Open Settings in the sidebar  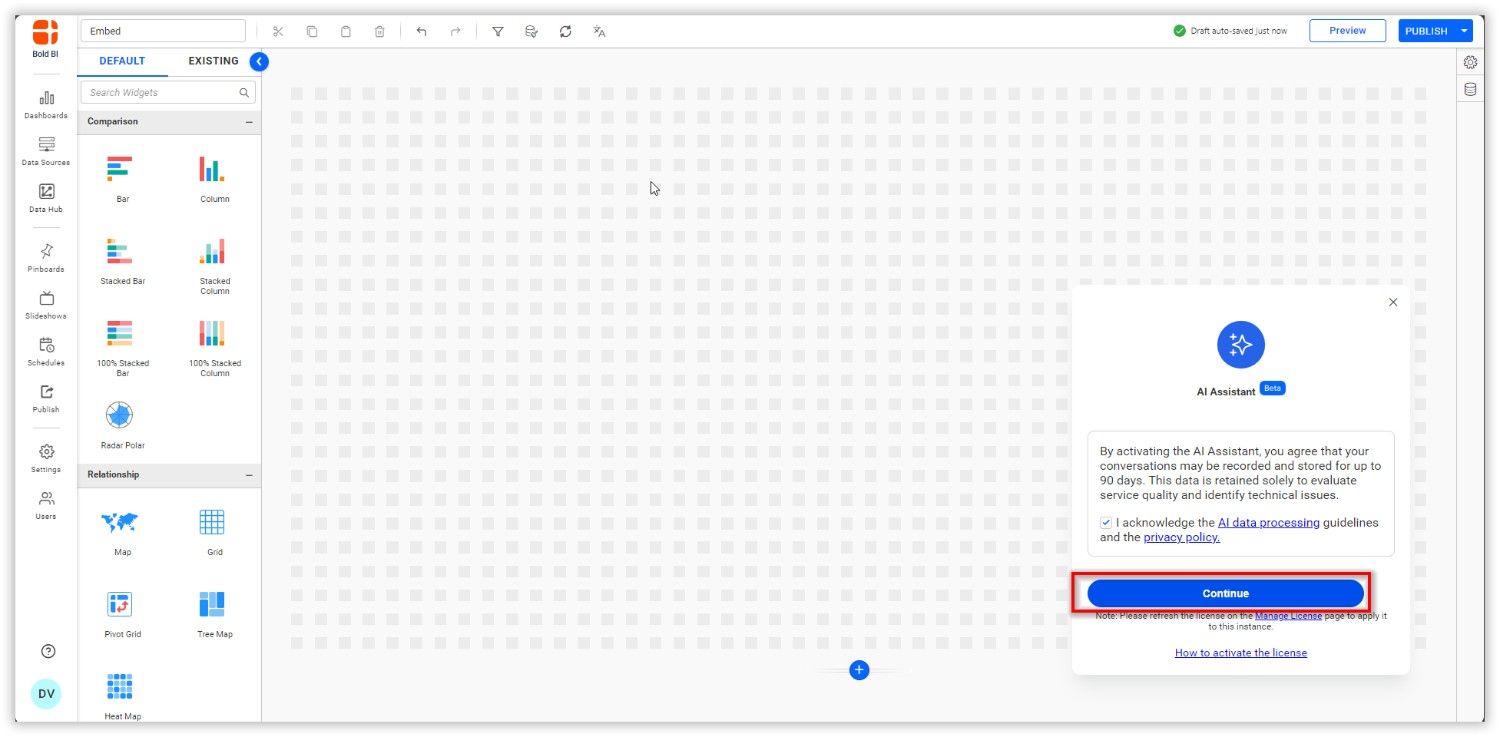coord(46,459)
